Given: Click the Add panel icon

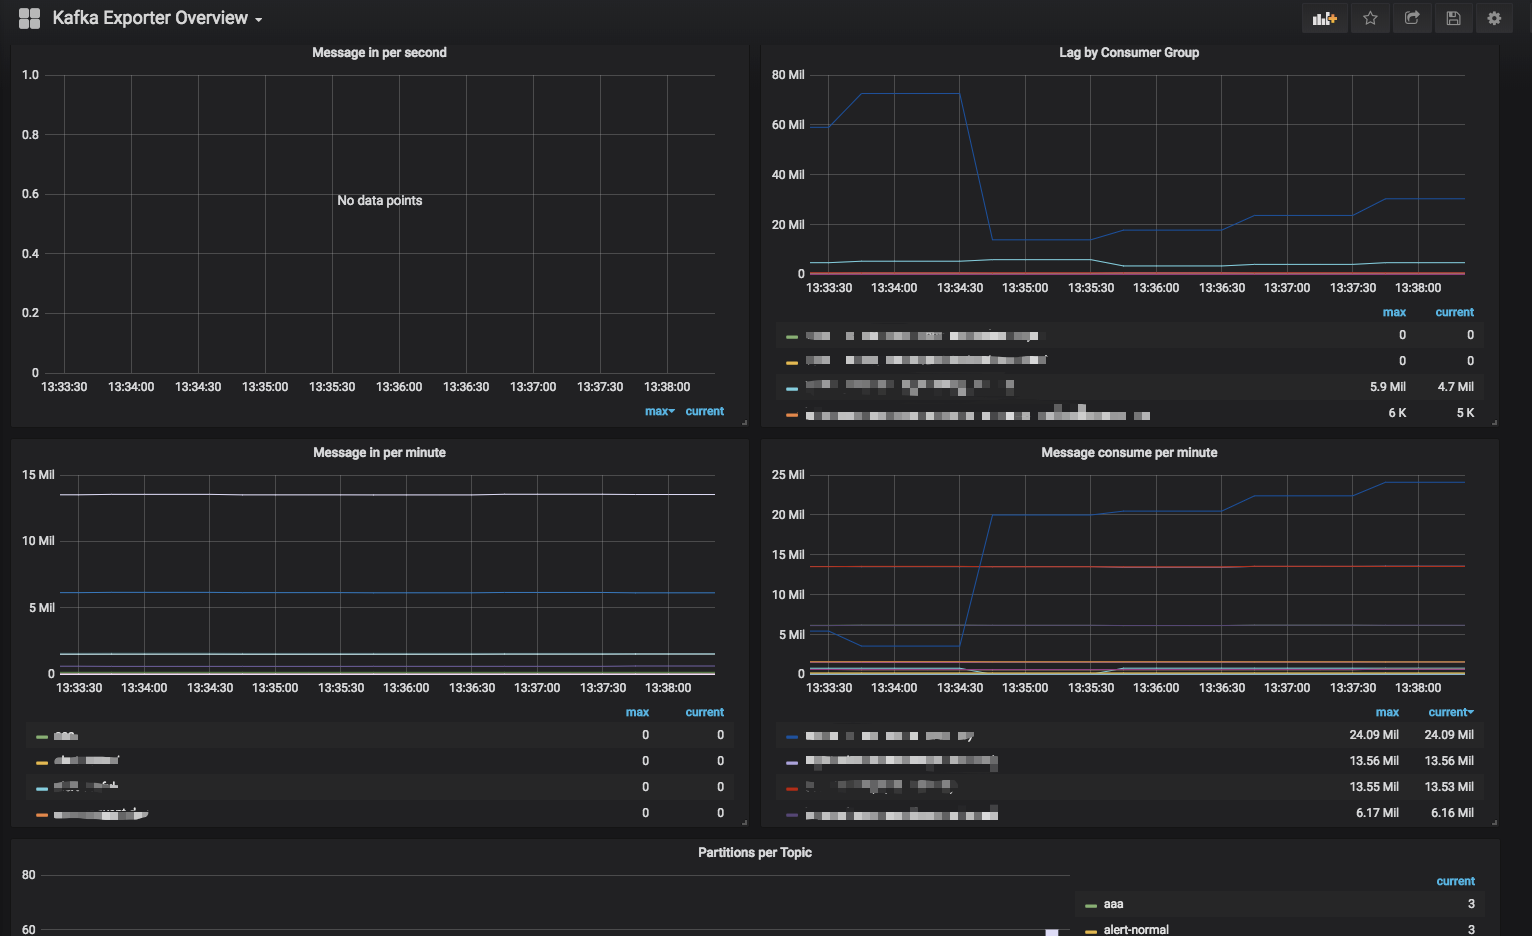Looking at the screenshot, I should [x=1324, y=18].
